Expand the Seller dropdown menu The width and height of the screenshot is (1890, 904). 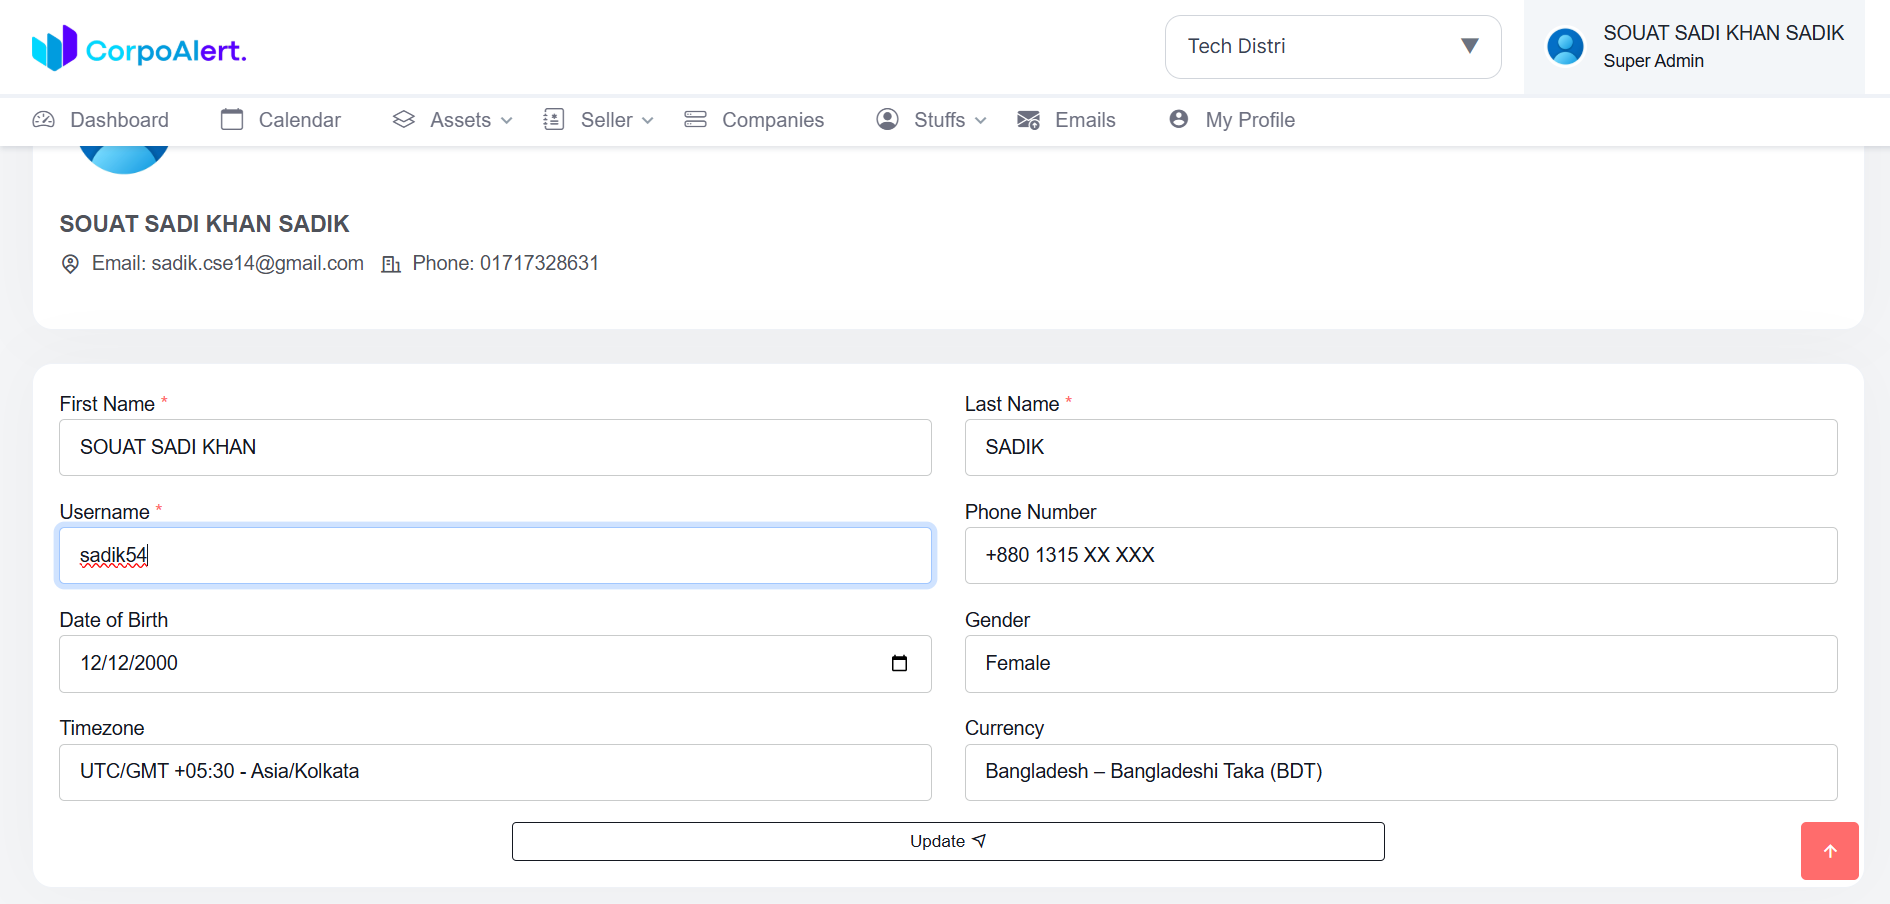pyautogui.click(x=607, y=120)
